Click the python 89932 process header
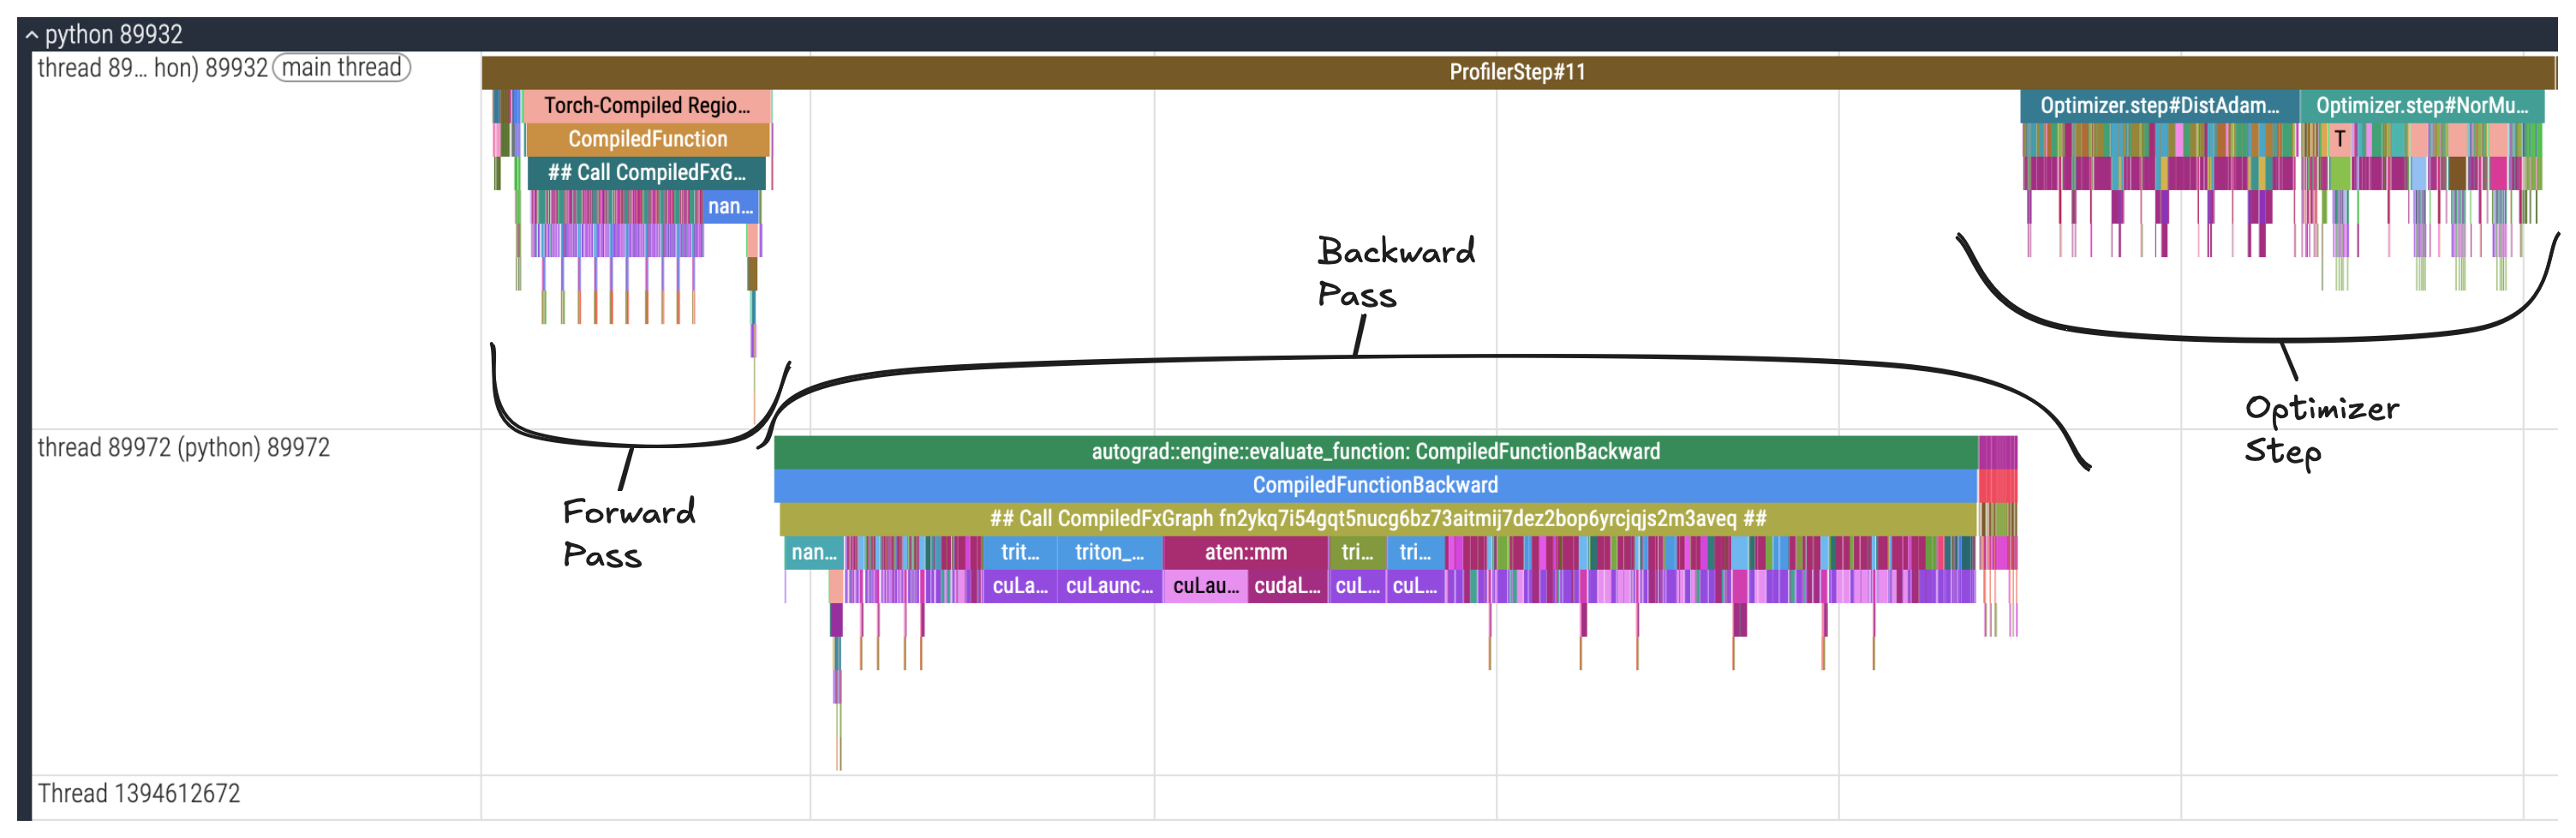 pyautogui.click(x=113, y=35)
